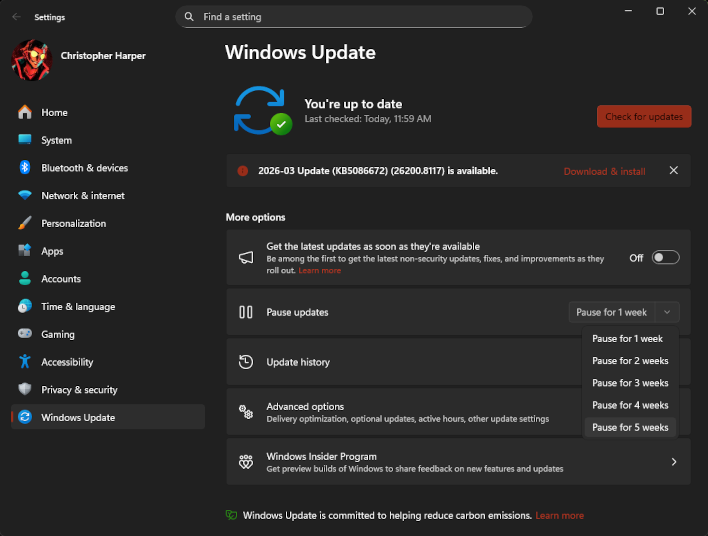The image size is (708, 536).
Task: Toggle Get the latest updates switch
Action: pyautogui.click(x=666, y=257)
